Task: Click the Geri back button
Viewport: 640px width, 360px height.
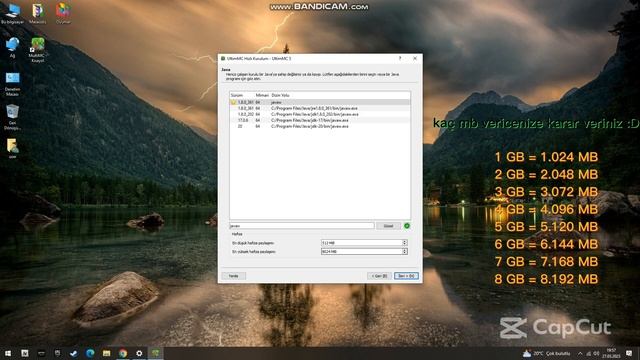Action: 379,276
